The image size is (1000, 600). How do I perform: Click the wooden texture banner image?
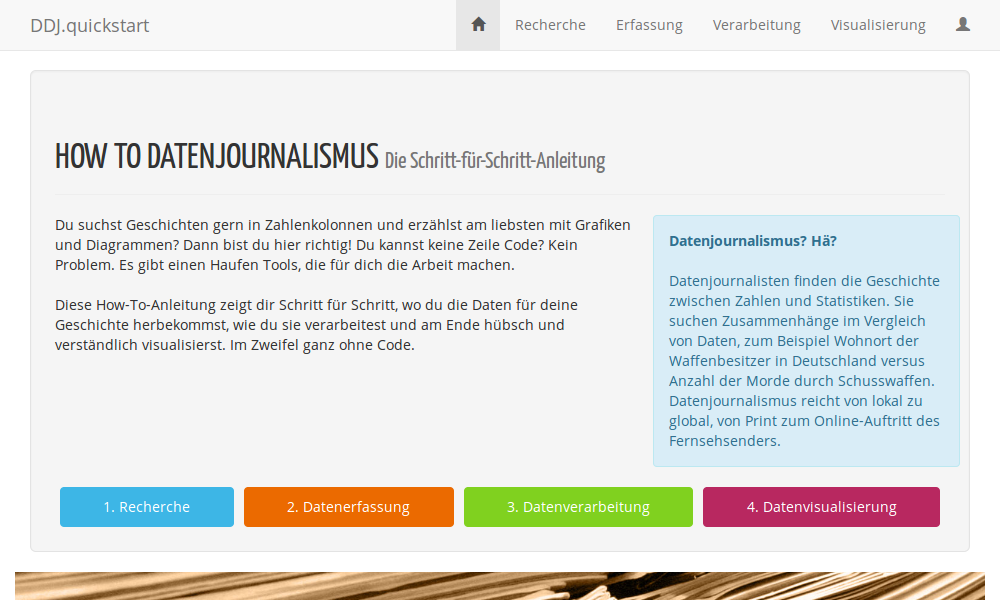pos(500,586)
